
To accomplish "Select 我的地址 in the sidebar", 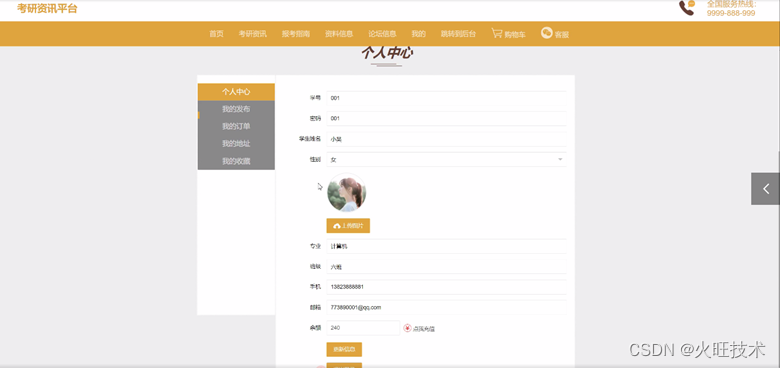I will tap(236, 144).
